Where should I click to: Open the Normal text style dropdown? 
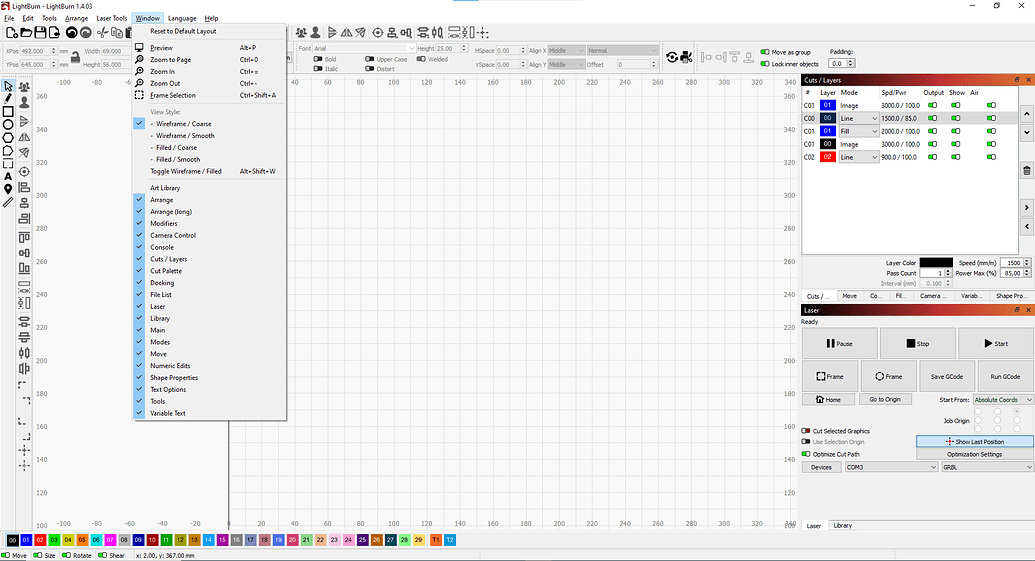[x=622, y=50]
